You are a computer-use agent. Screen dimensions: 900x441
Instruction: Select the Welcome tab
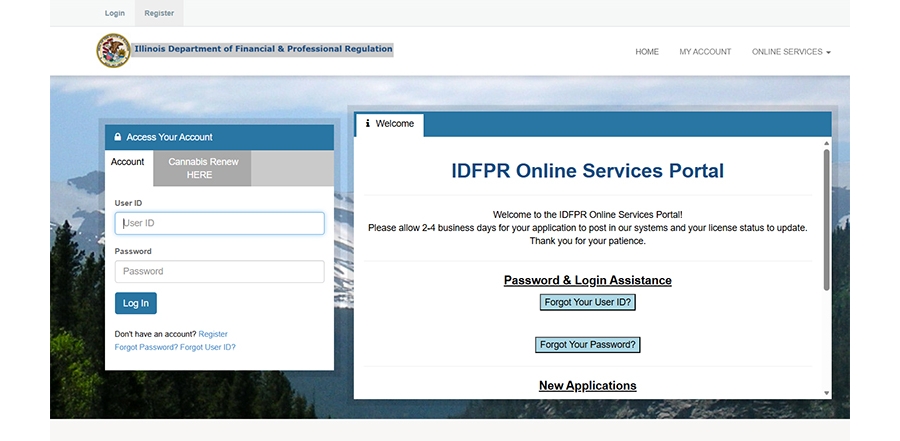pyautogui.click(x=390, y=124)
